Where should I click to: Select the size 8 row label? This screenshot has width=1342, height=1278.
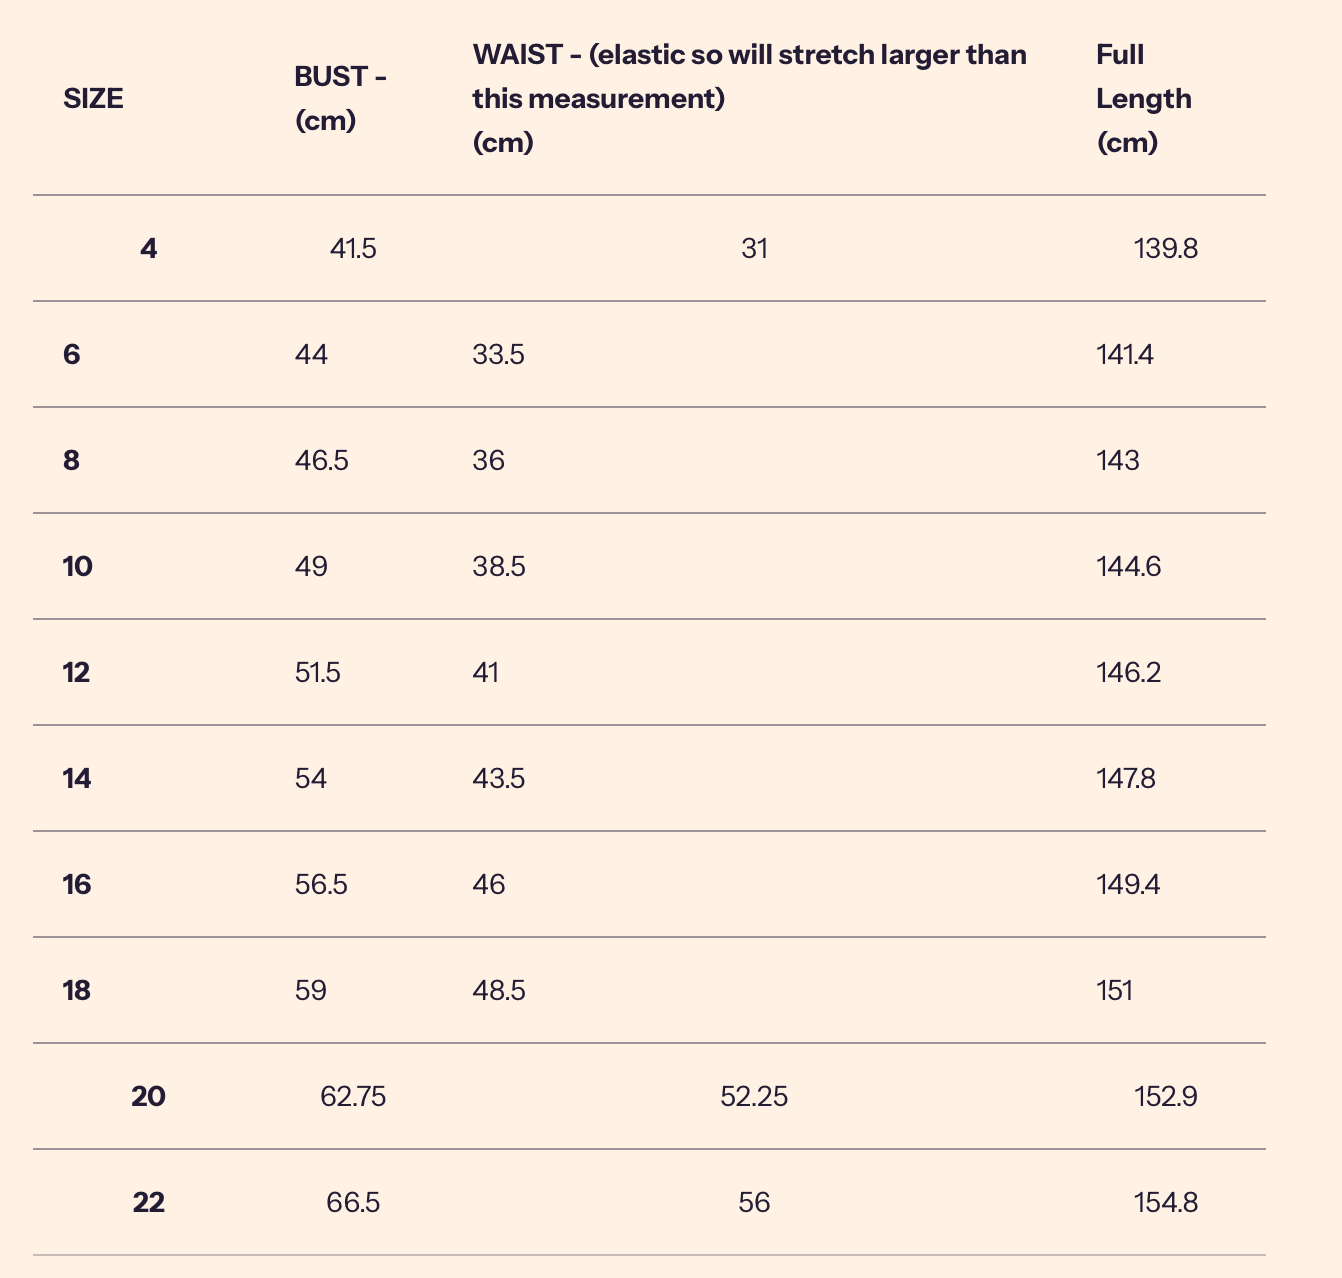72,460
